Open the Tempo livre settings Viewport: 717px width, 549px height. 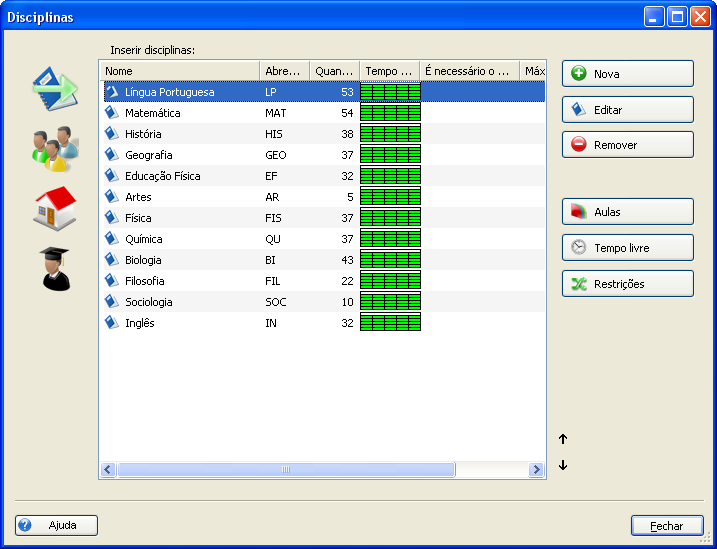tap(627, 248)
